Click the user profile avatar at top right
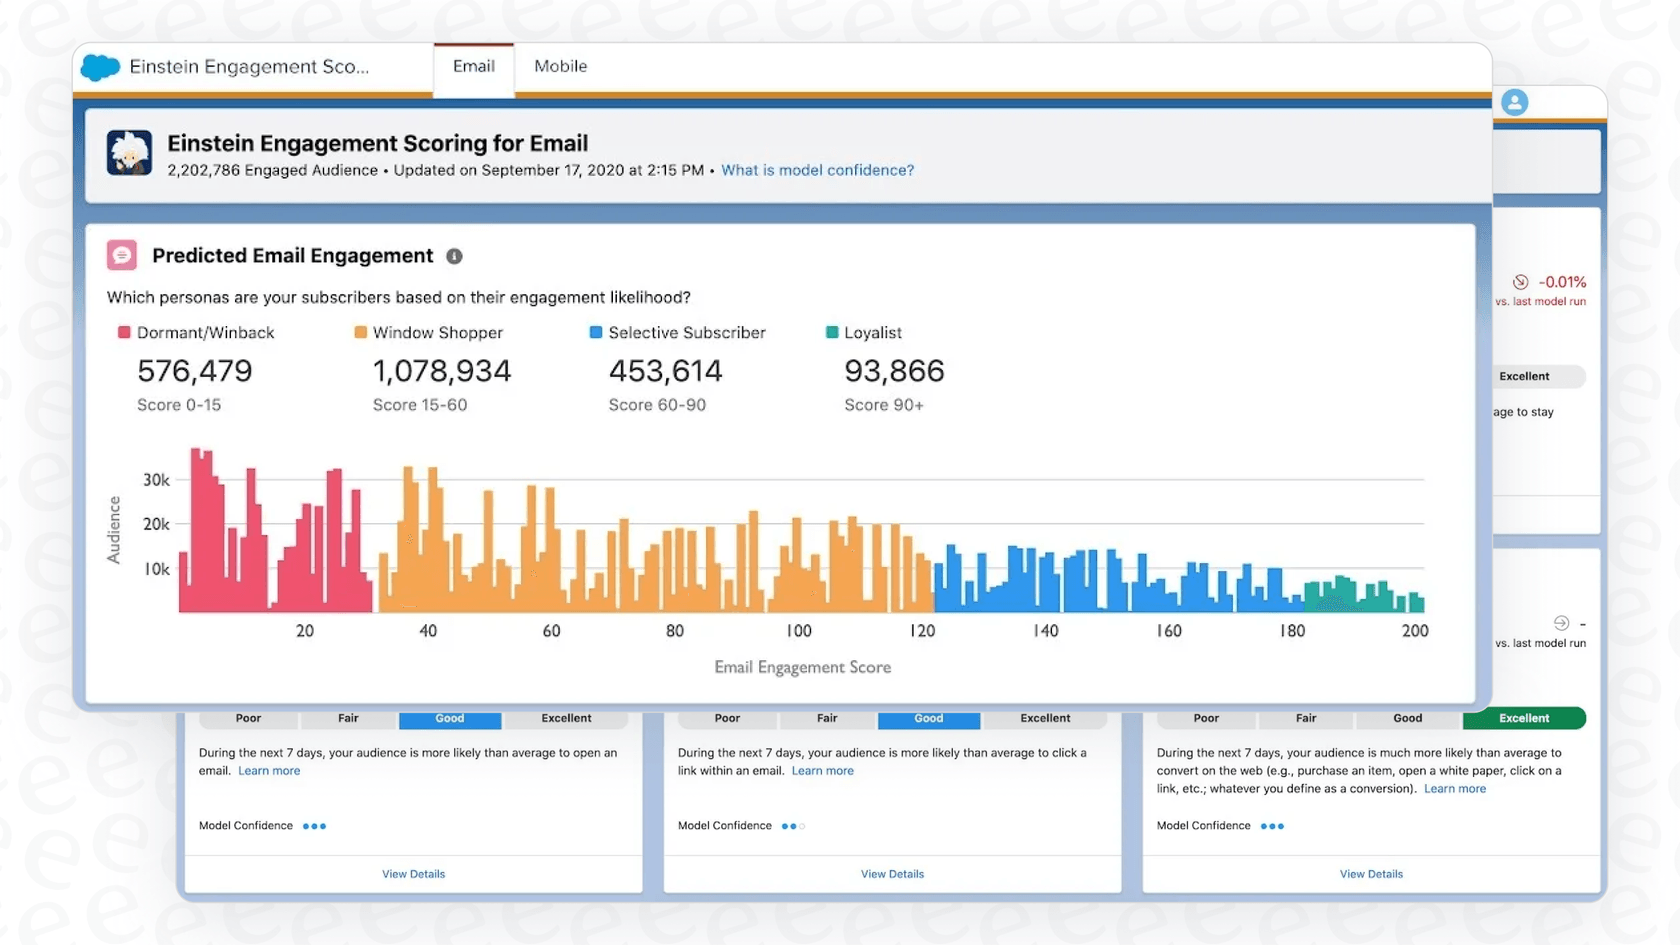 [1514, 102]
